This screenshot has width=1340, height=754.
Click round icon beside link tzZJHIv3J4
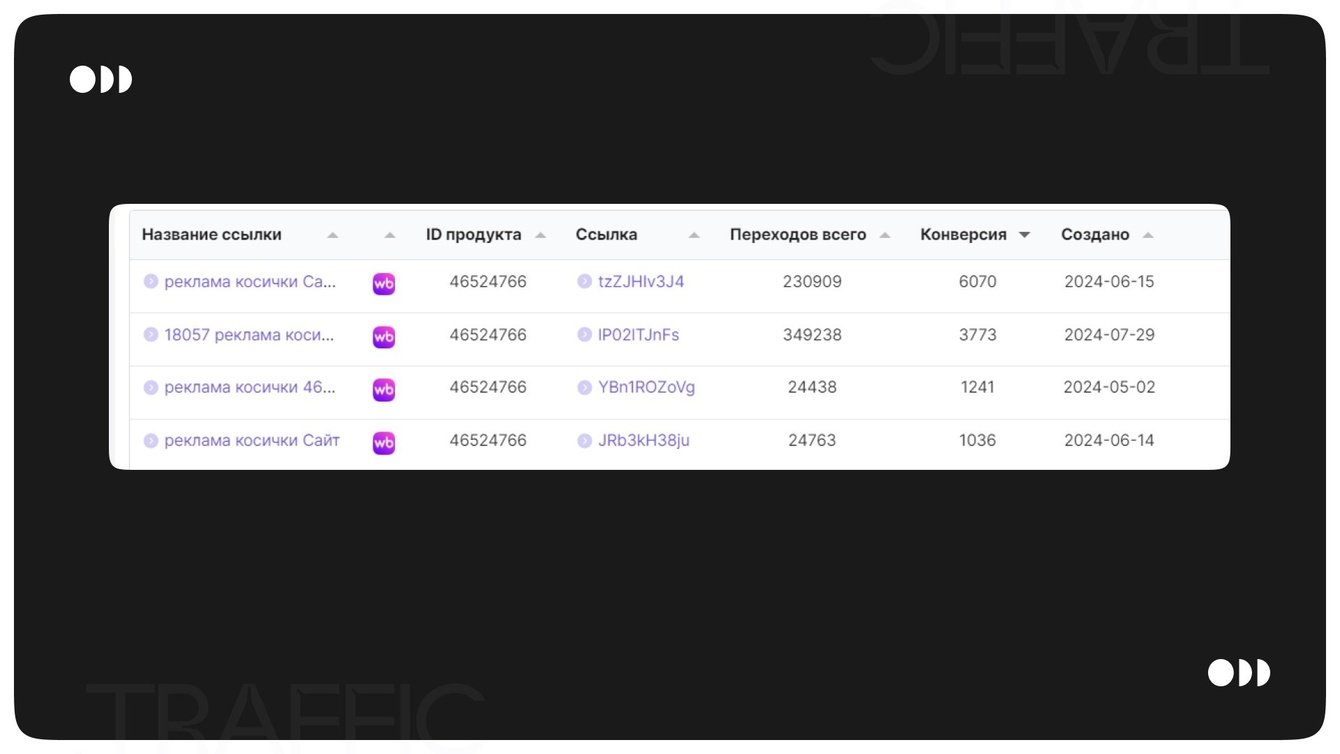tap(585, 282)
